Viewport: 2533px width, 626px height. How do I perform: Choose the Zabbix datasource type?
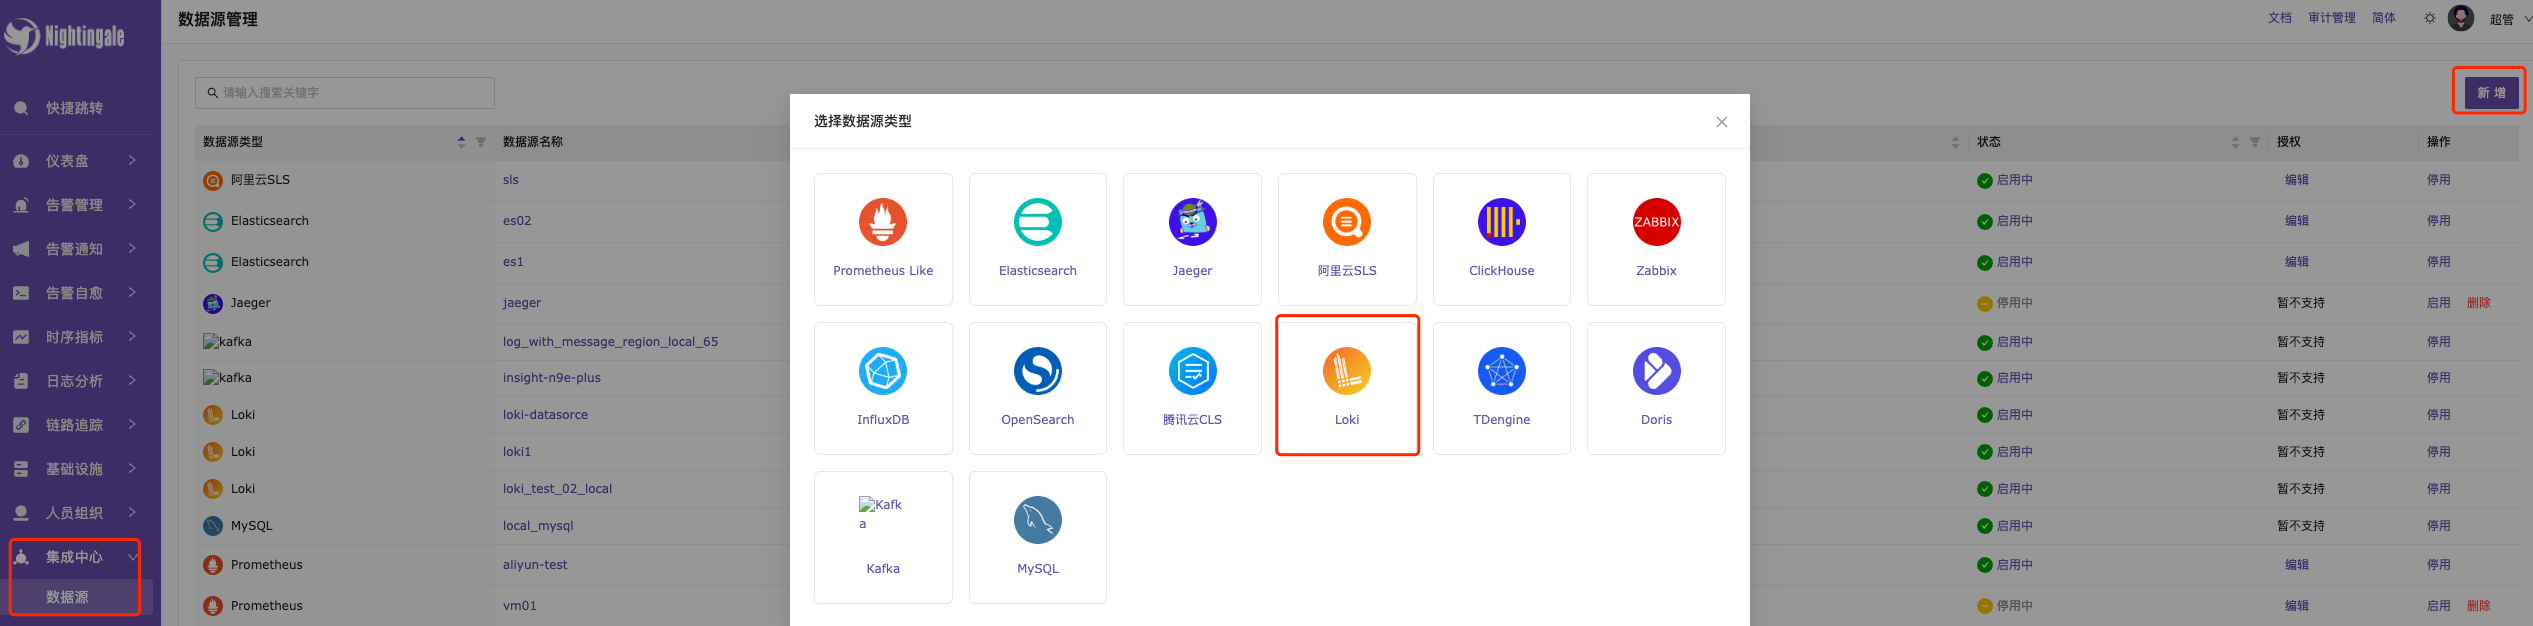click(x=1655, y=240)
